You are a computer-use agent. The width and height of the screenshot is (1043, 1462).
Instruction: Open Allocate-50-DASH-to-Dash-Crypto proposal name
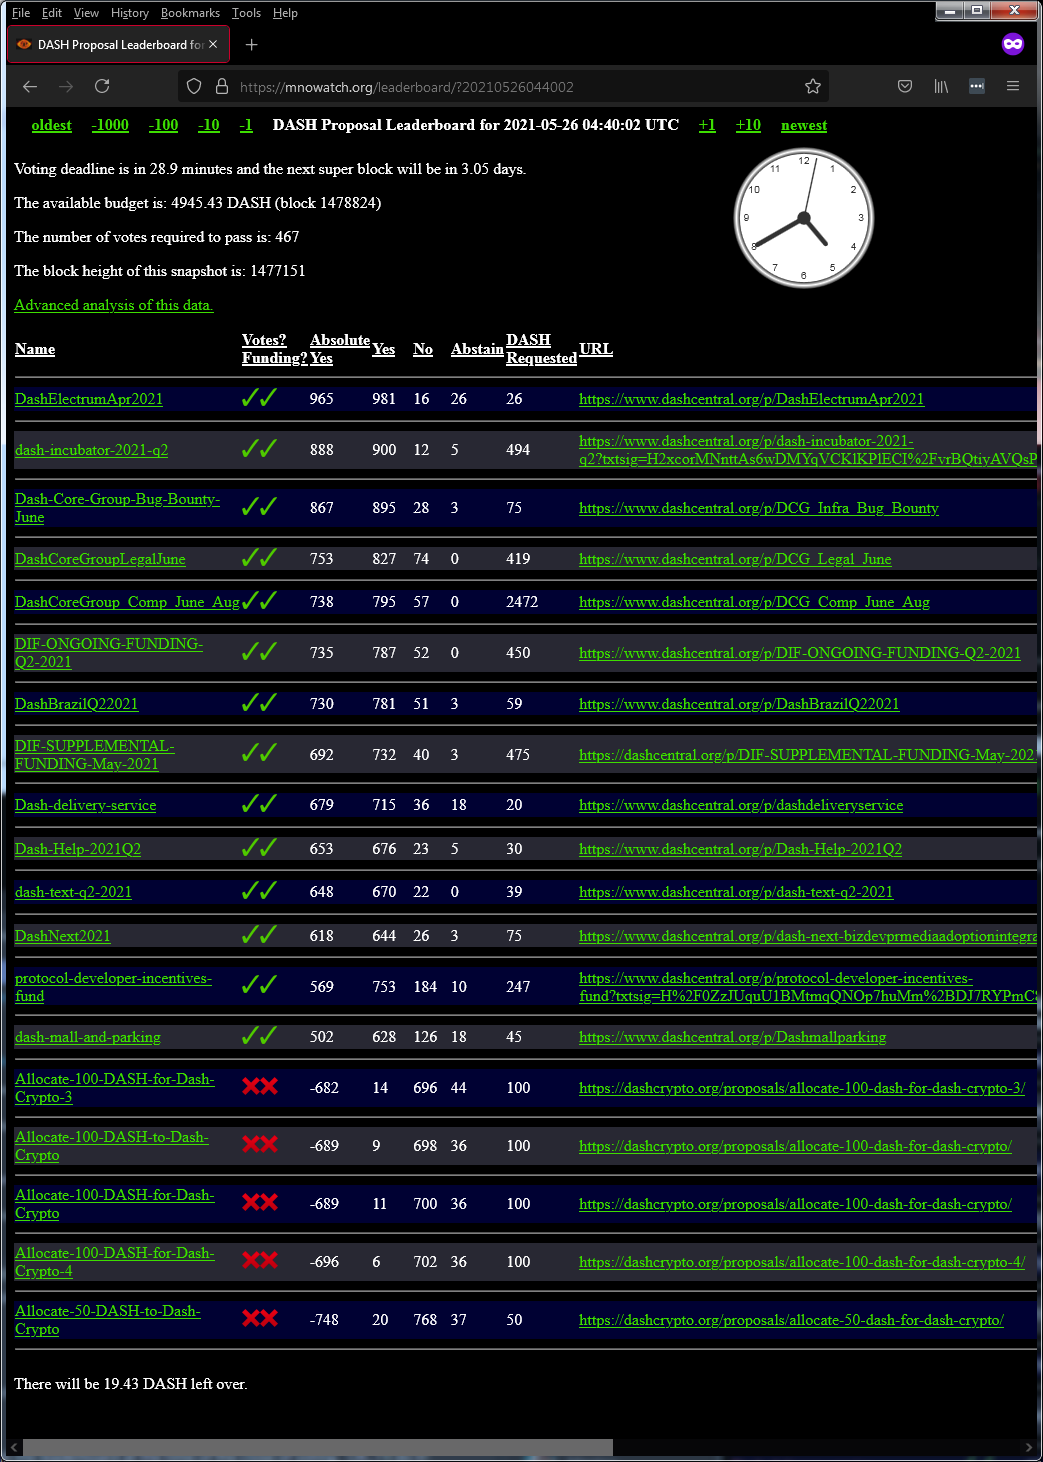108,1320
